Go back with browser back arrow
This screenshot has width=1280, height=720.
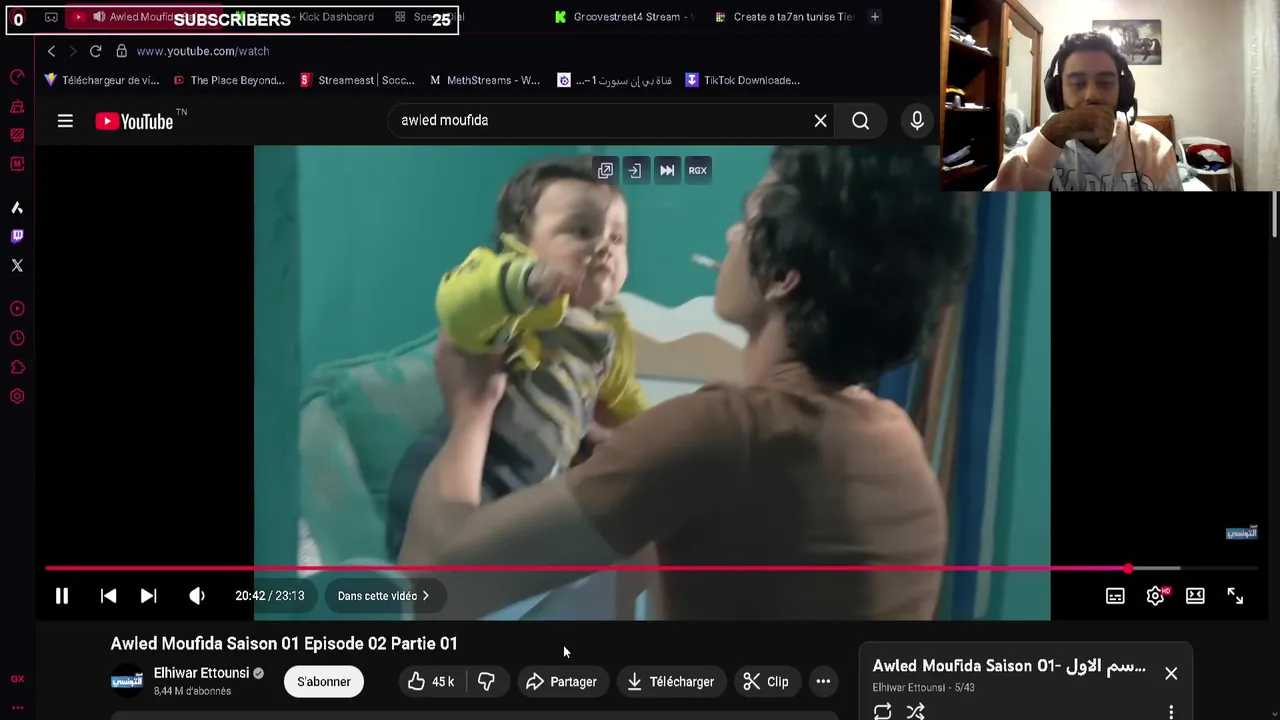click(x=52, y=51)
